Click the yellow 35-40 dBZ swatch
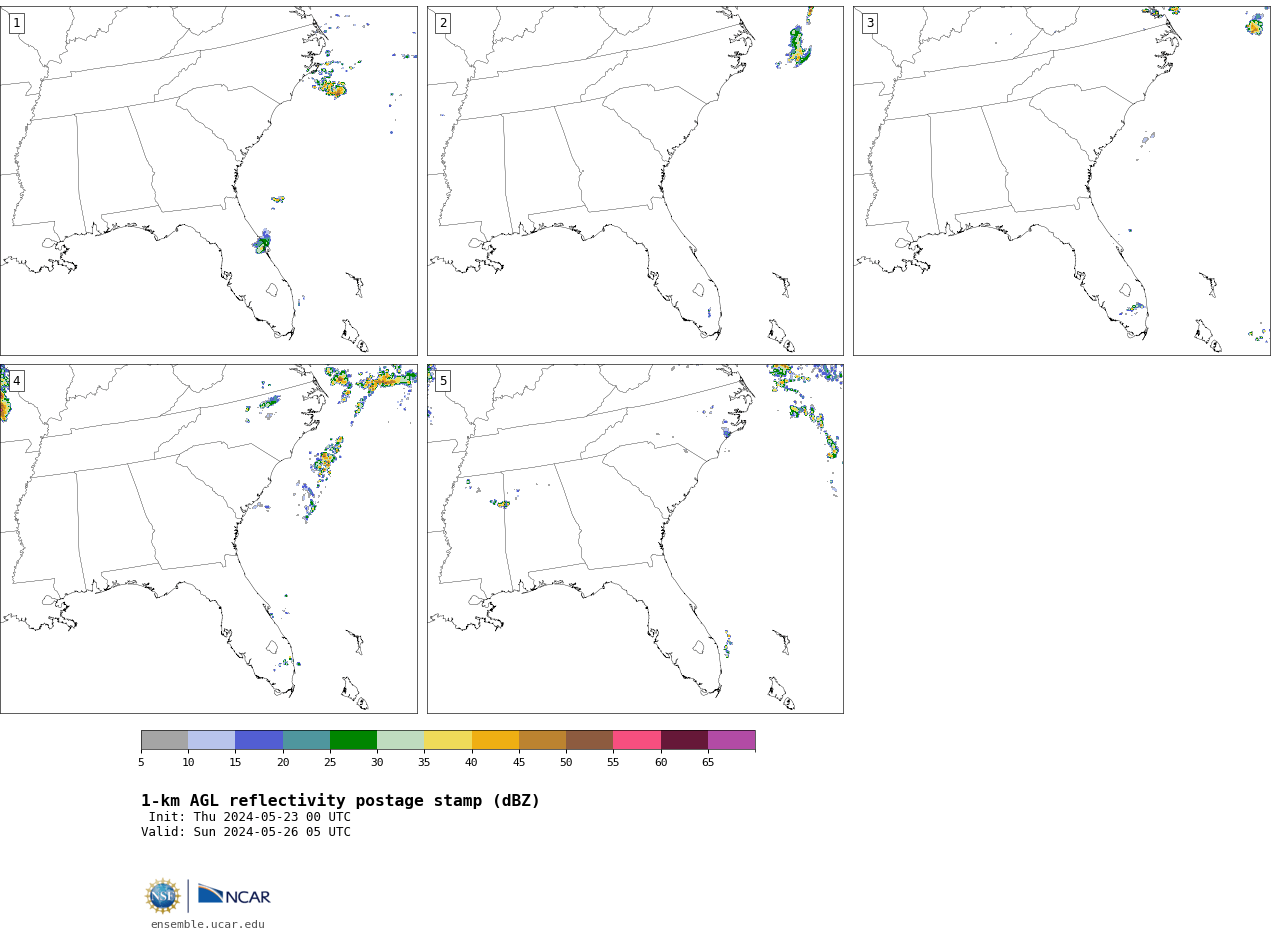The height and width of the screenshot is (936, 1280). point(448,740)
